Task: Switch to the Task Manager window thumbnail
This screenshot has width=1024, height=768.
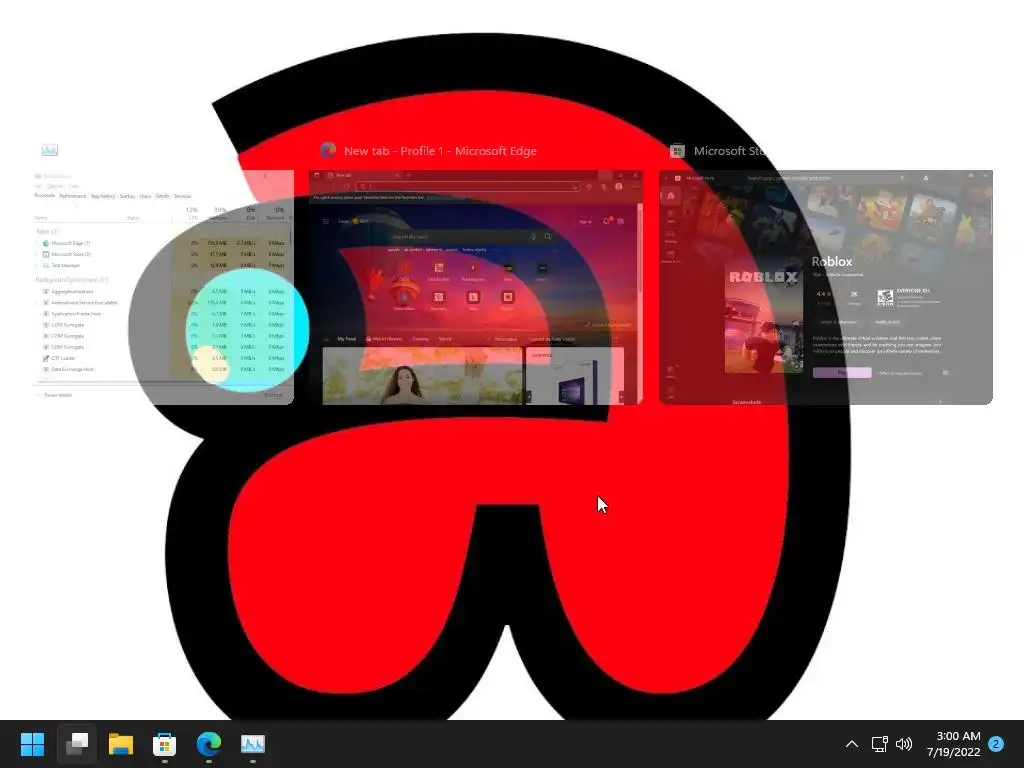Action: [x=163, y=287]
